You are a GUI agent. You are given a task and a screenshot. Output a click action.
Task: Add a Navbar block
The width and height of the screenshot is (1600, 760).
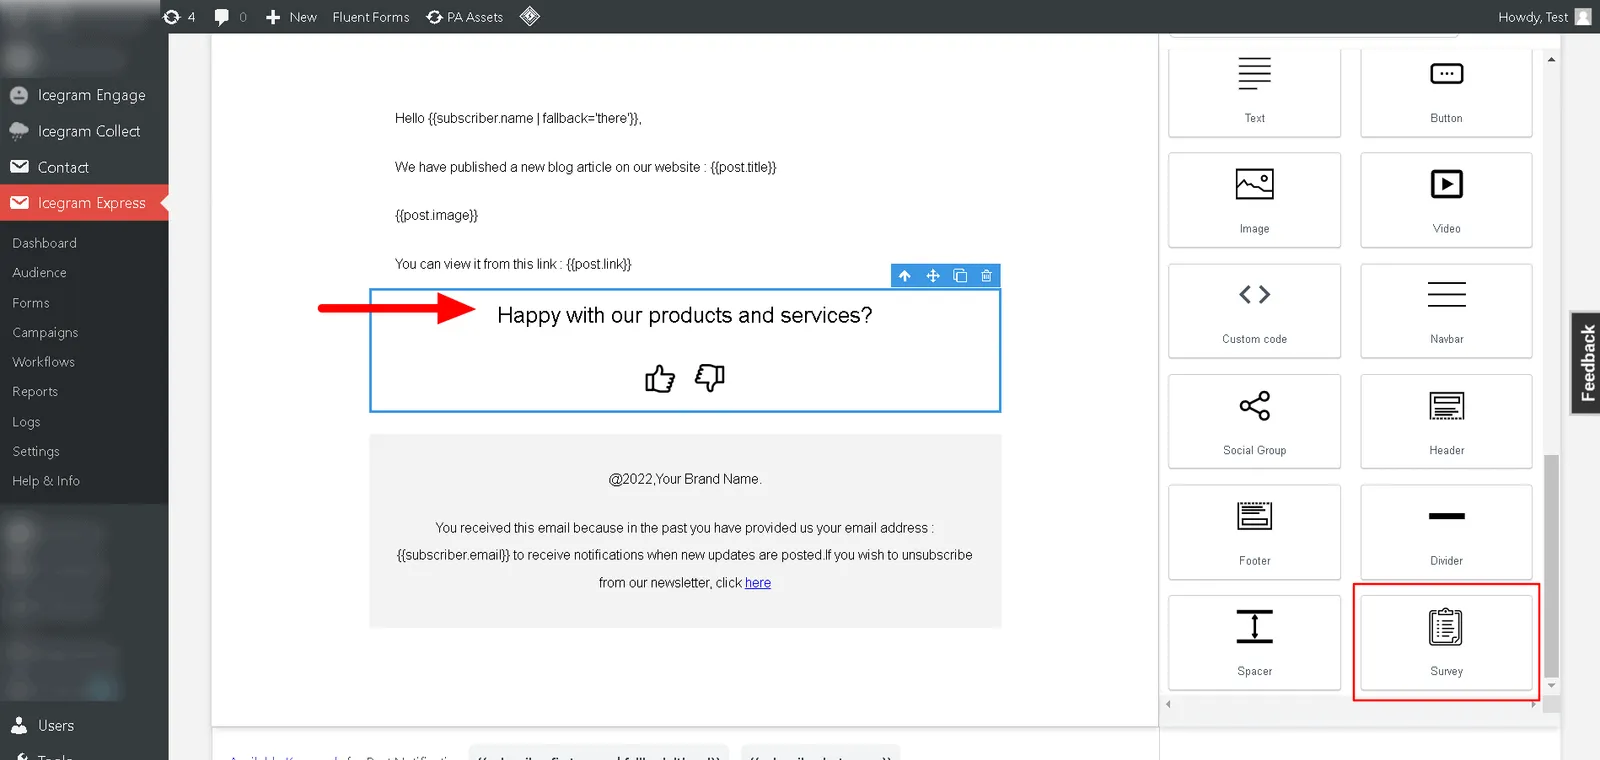click(1446, 311)
